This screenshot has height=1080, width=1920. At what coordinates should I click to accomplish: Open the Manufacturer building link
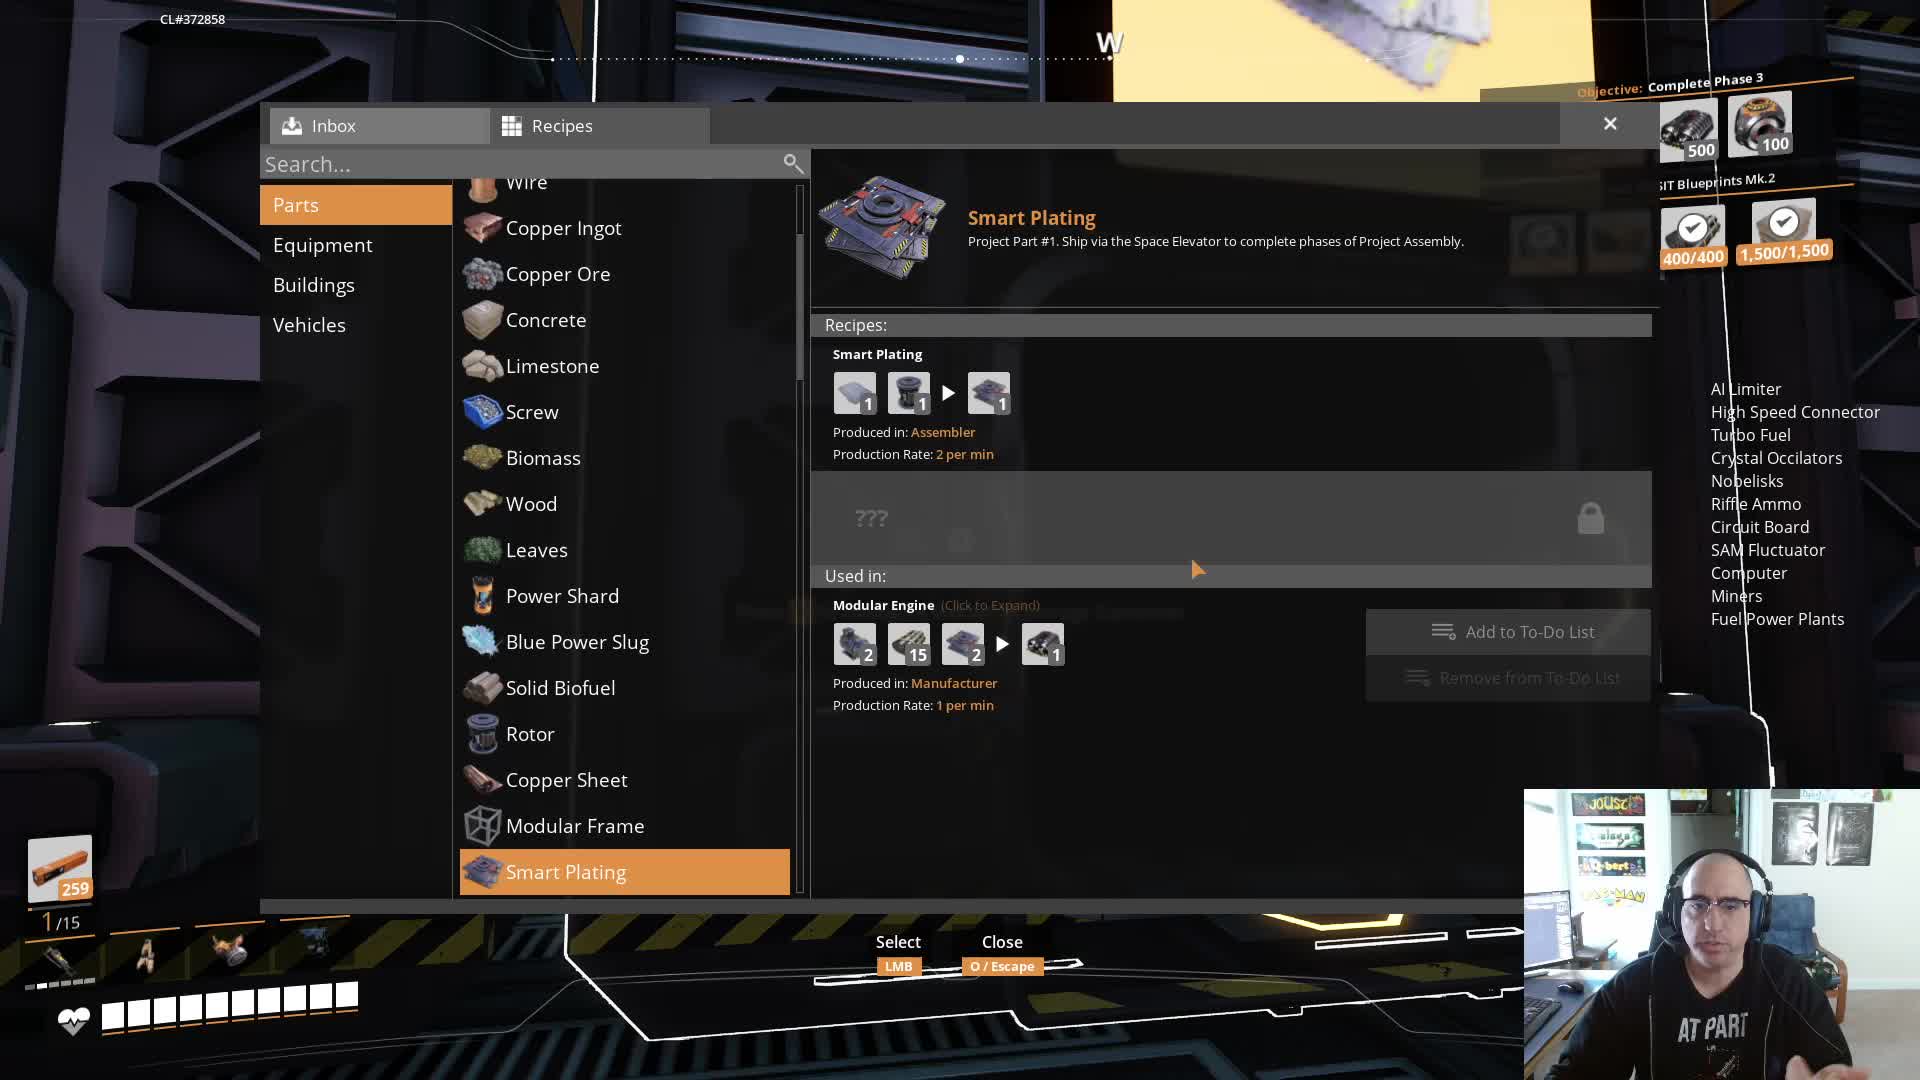(953, 683)
